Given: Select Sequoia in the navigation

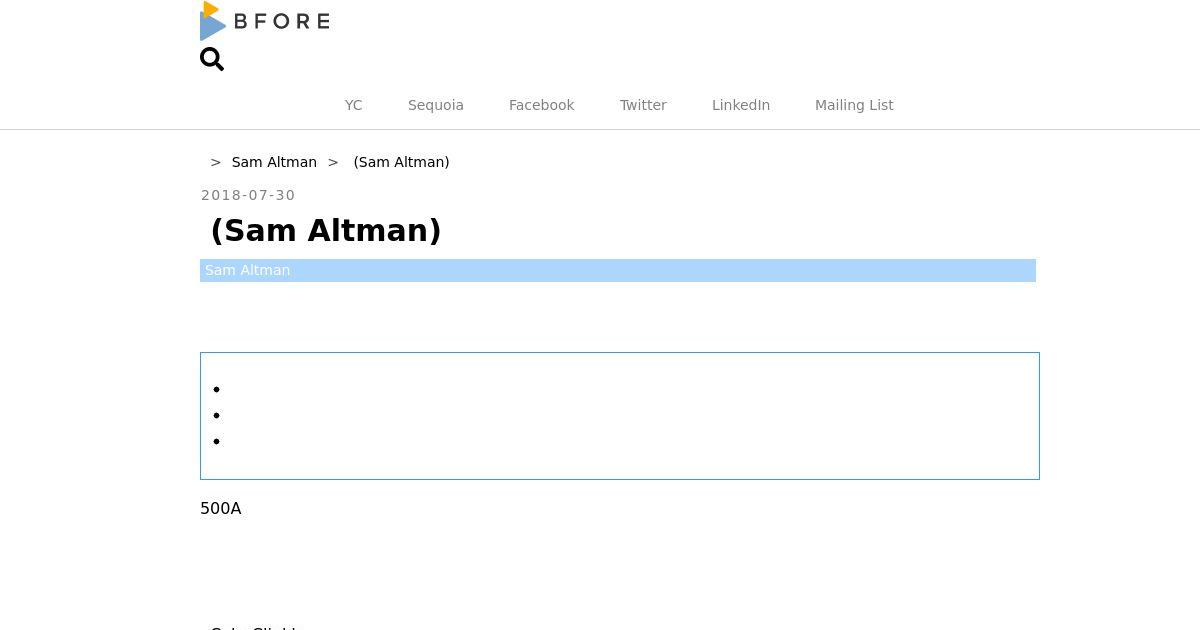Looking at the screenshot, I should pyautogui.click(x=436, y=105).
